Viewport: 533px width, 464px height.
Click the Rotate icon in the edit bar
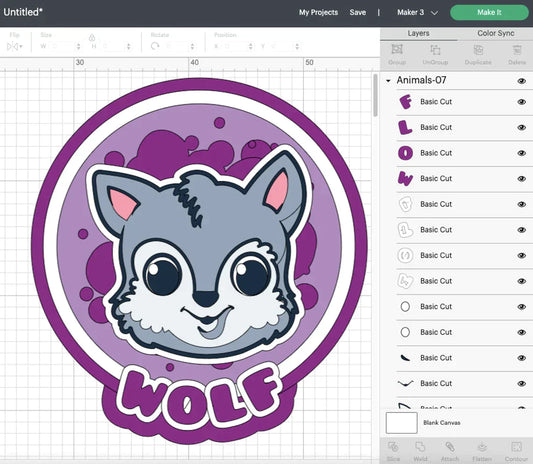[155, 46]
